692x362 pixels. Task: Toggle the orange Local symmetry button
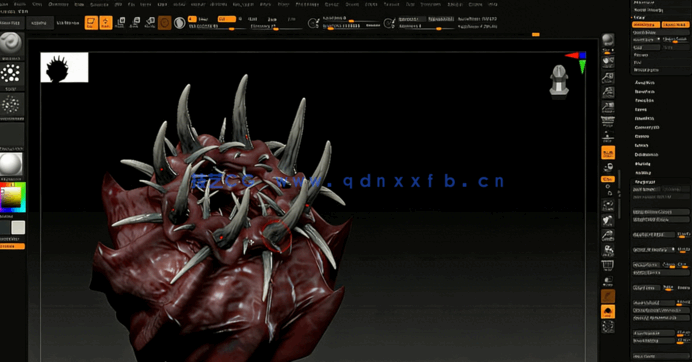(608, 153)
